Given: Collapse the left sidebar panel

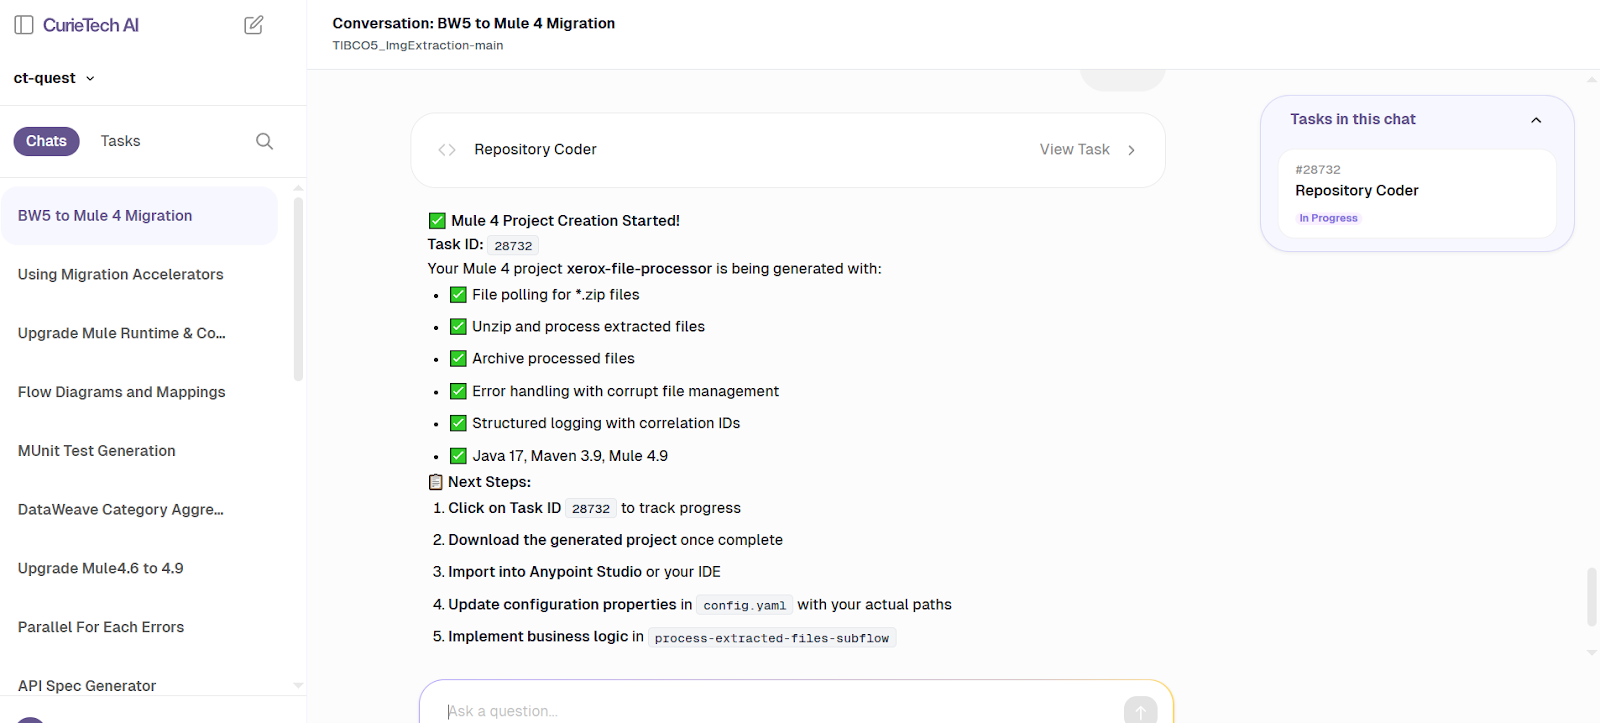Looking at the screenshot, I should coord(24,24).
